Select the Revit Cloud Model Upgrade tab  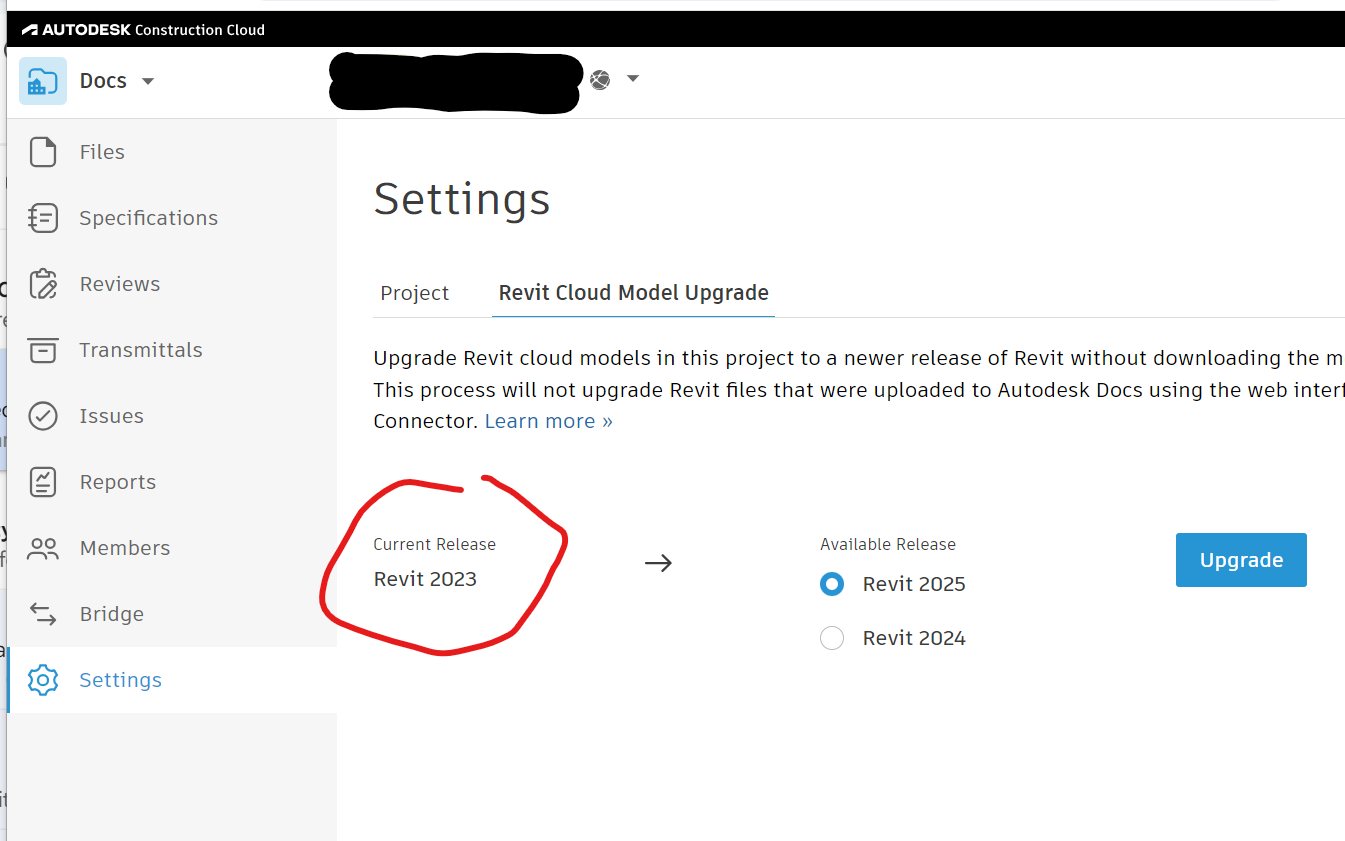pos(633,293)
